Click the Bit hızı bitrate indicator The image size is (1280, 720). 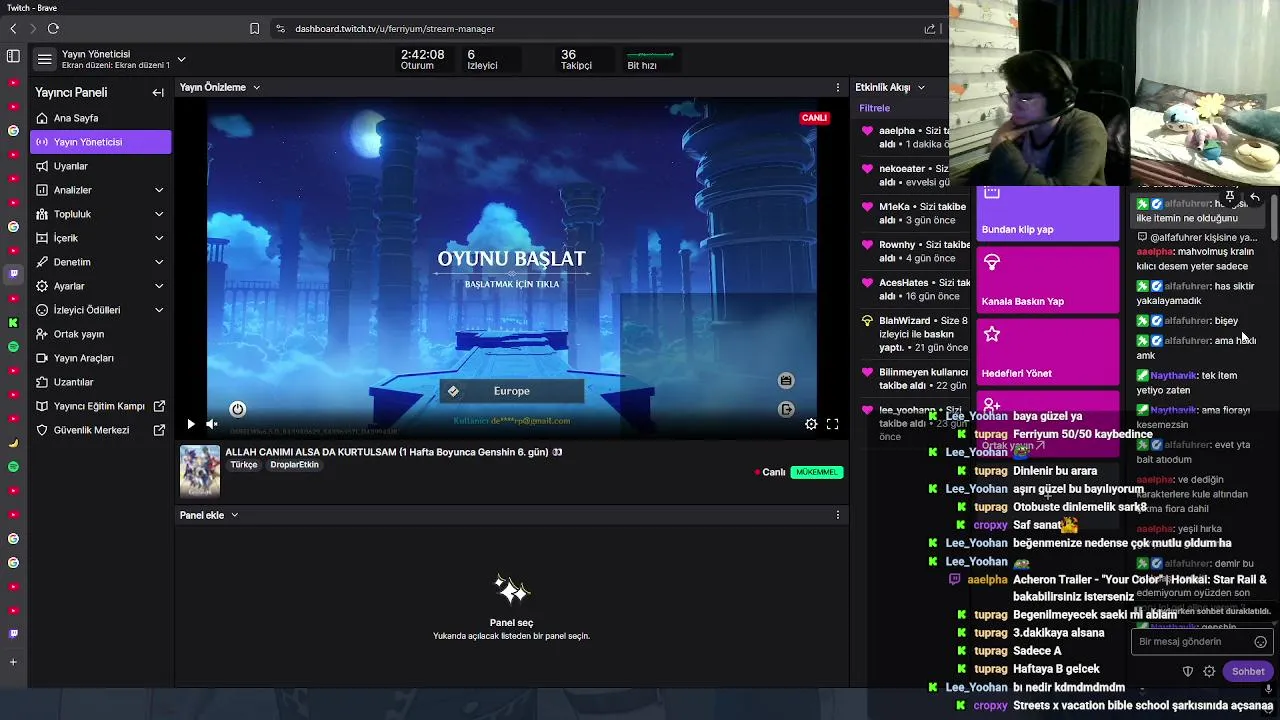coord(650,60)
